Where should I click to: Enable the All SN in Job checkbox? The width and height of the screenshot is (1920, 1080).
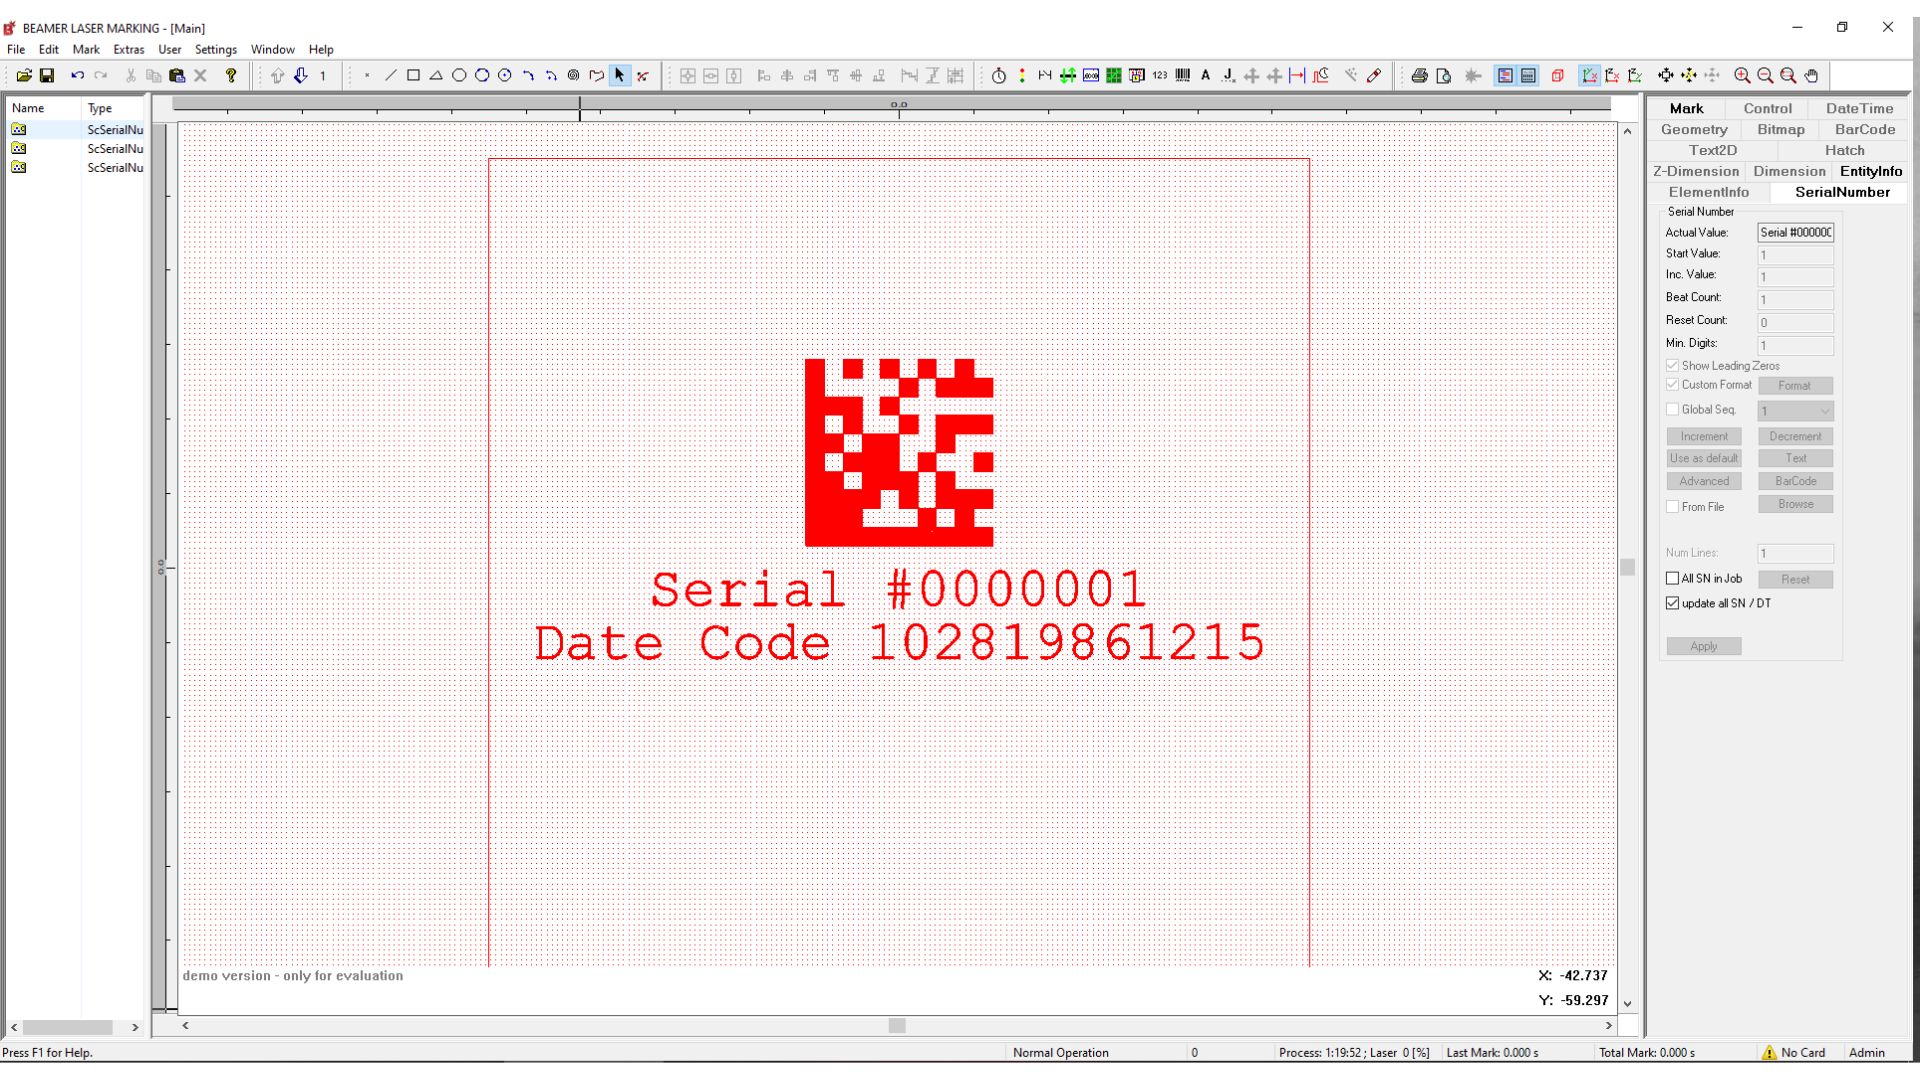(1672, 578)
